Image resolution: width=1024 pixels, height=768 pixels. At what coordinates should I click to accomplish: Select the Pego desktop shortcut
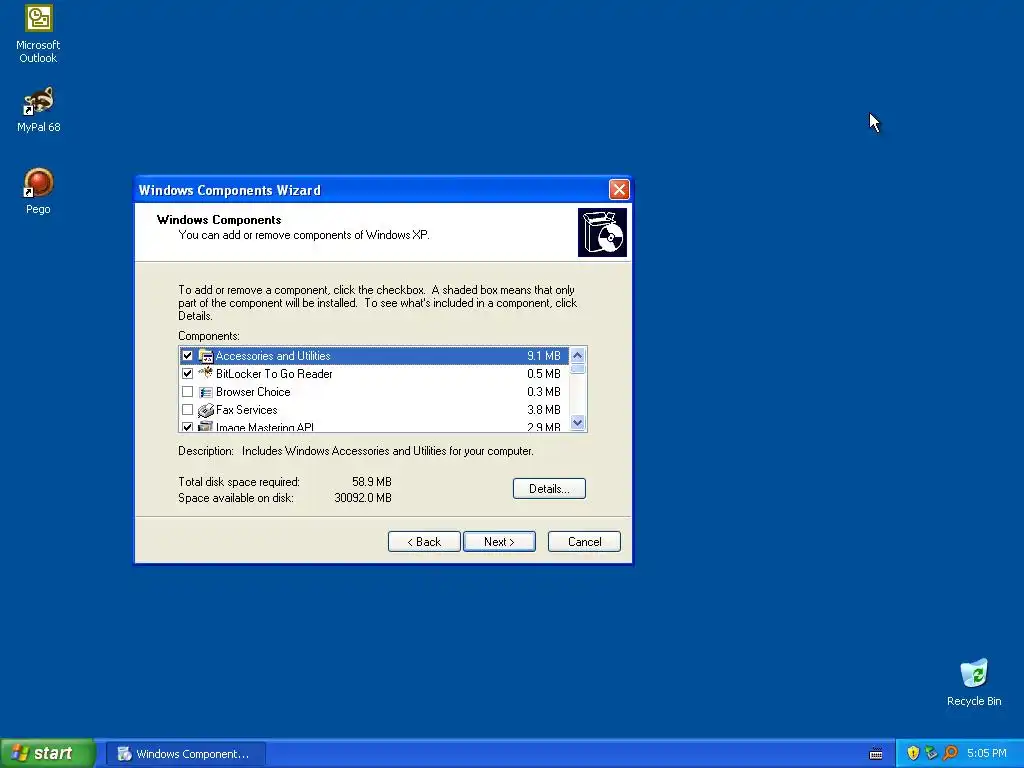(39, 191)
